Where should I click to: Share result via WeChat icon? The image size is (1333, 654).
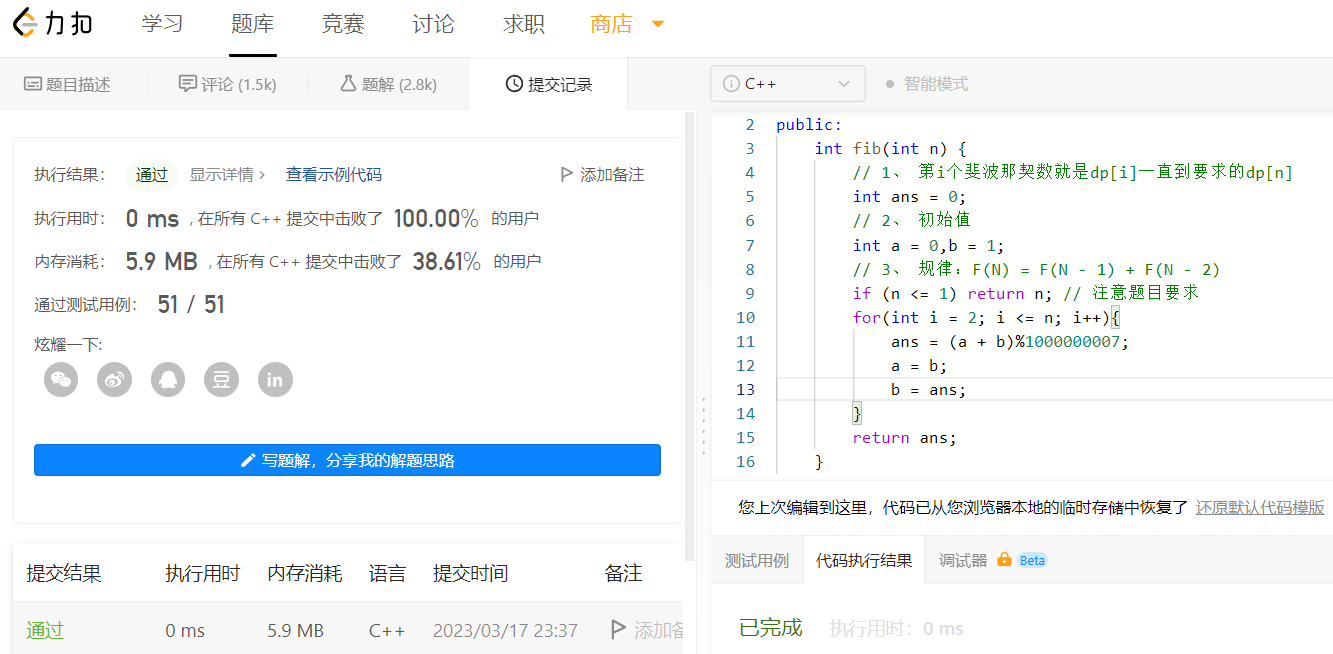(61, 380)
